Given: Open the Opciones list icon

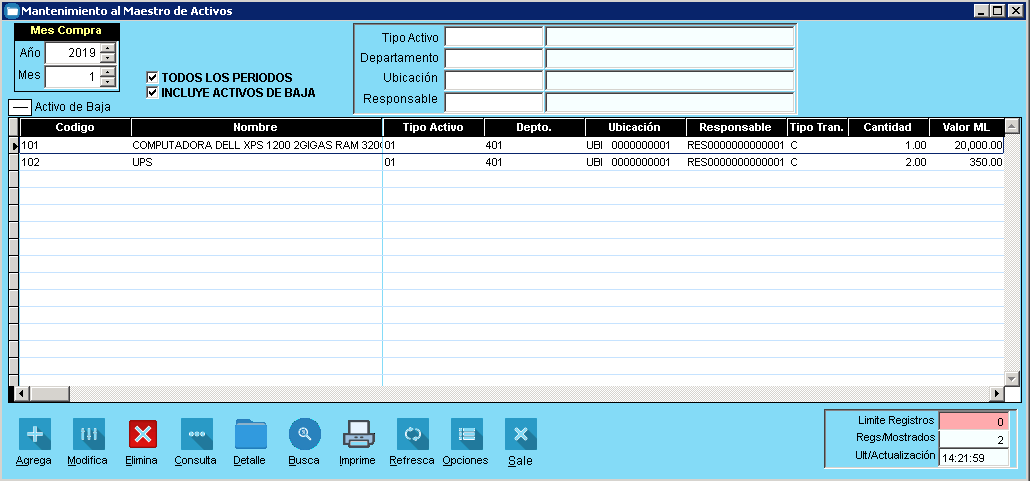Looking at the screenshot, I should 466,434.
